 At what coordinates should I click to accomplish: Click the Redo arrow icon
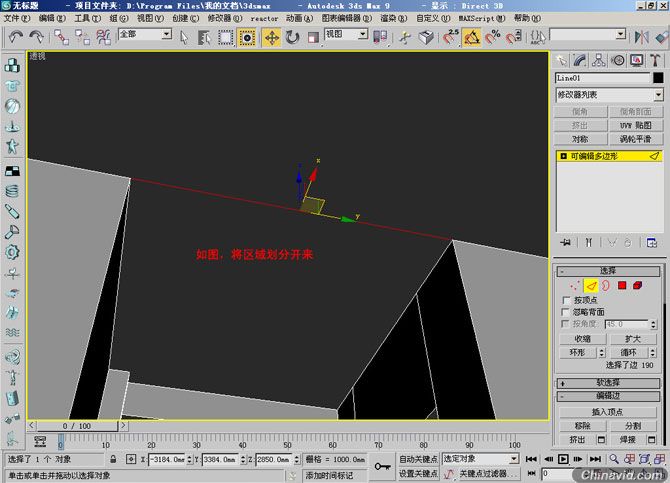click(36, 37)
